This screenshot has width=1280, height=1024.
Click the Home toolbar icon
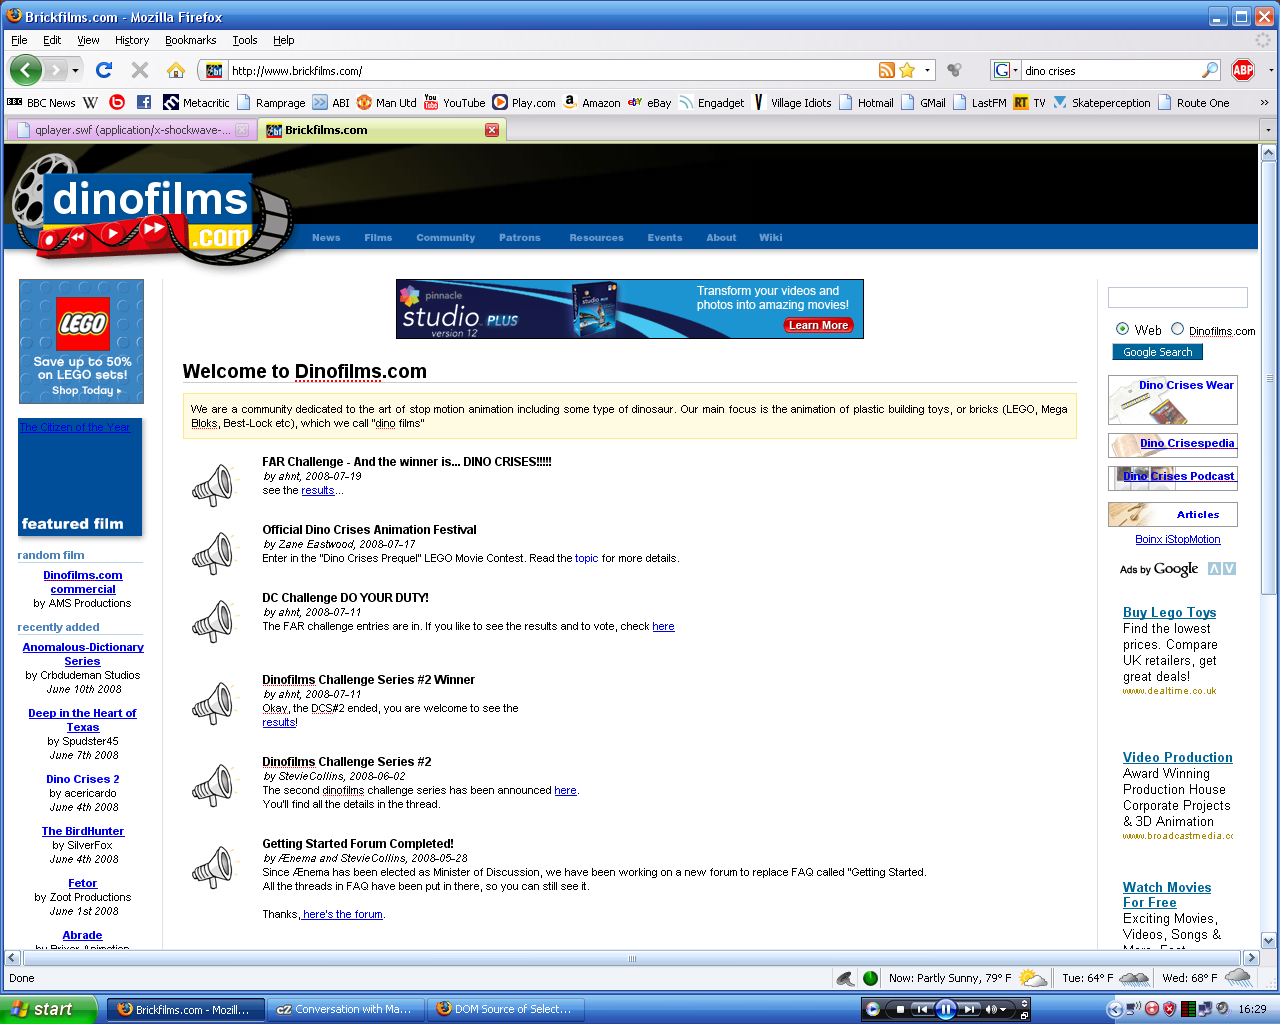tap(175, 70)
